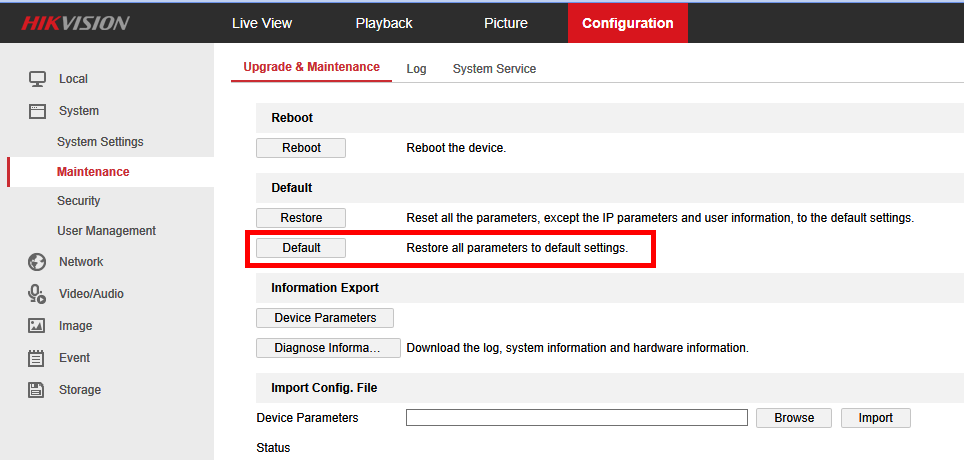Click the Import button
The height and width of the screenshot is (460, 964).
[875, 418]
